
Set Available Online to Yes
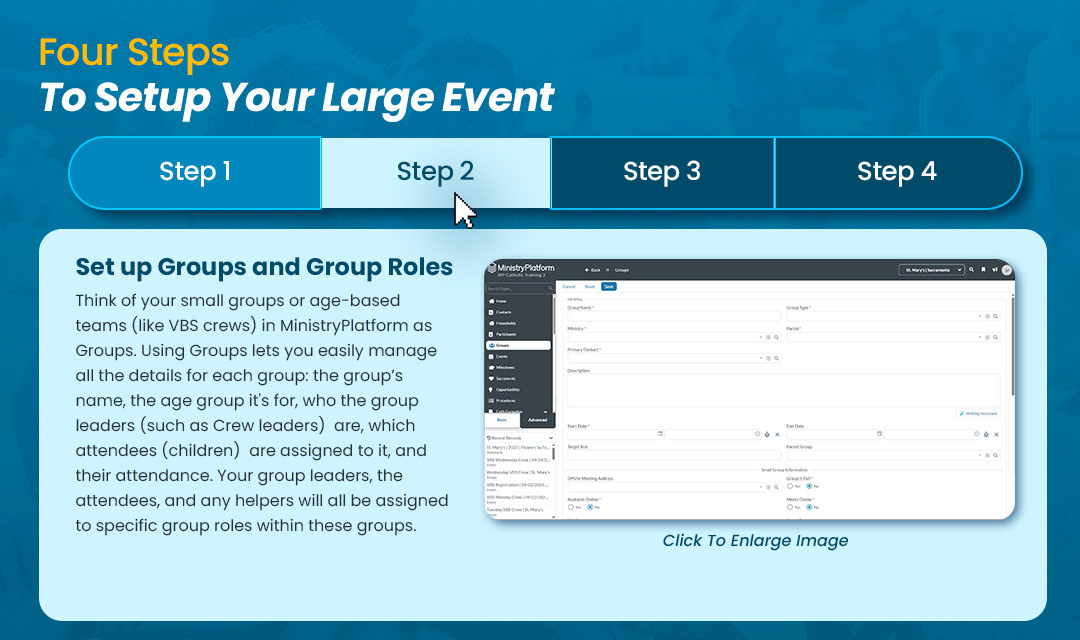571,506
